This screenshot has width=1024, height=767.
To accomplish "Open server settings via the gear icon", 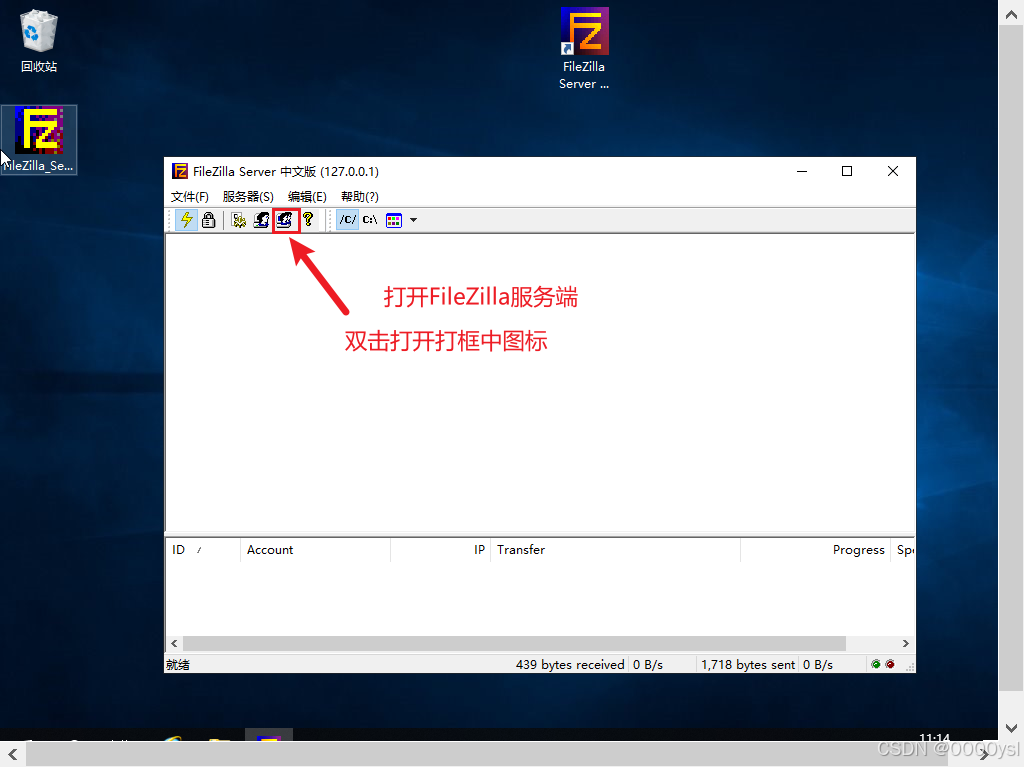I will [238, 220].
